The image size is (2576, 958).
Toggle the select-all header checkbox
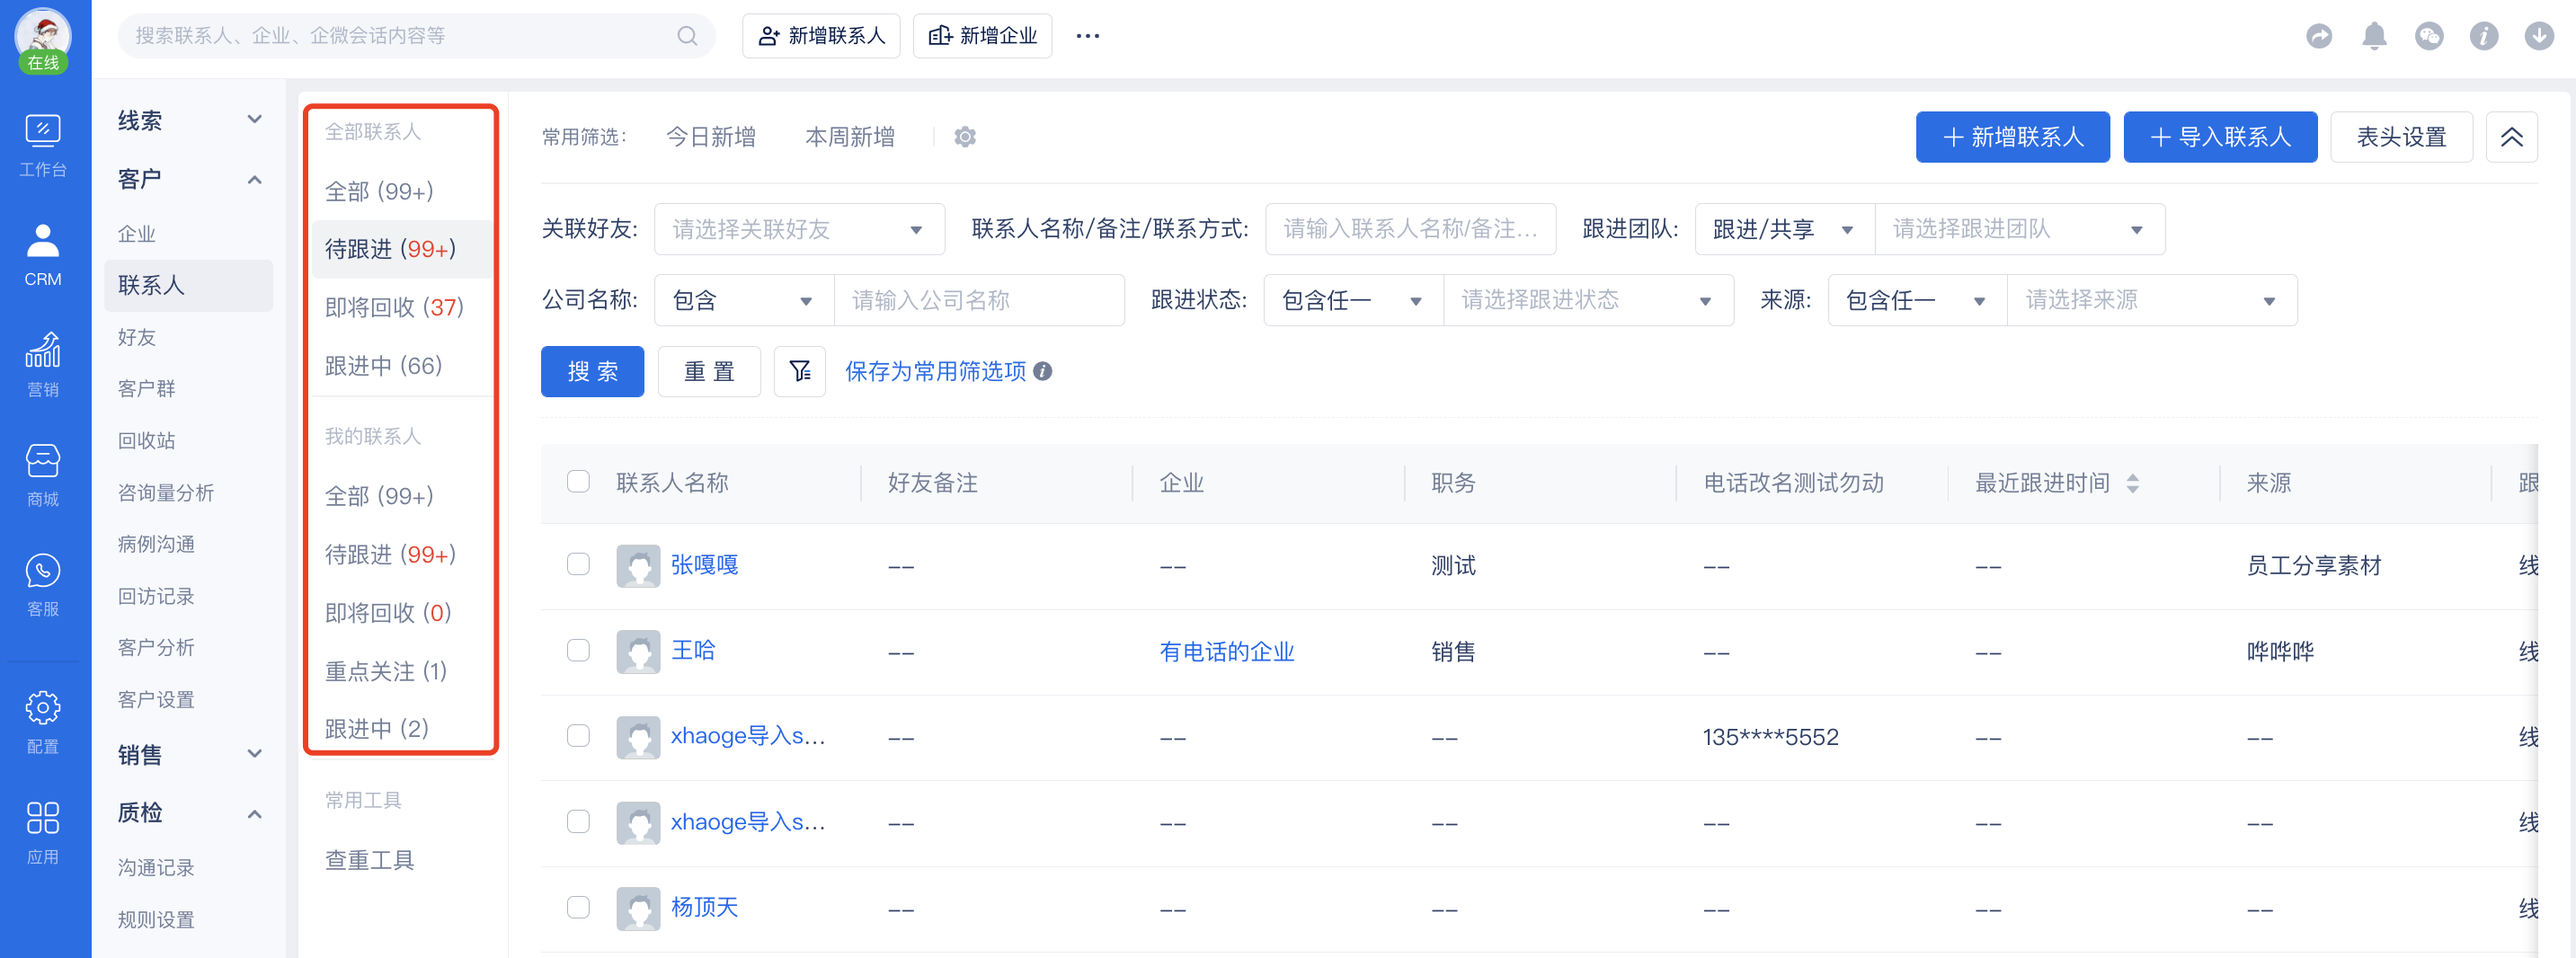[578, 482]
